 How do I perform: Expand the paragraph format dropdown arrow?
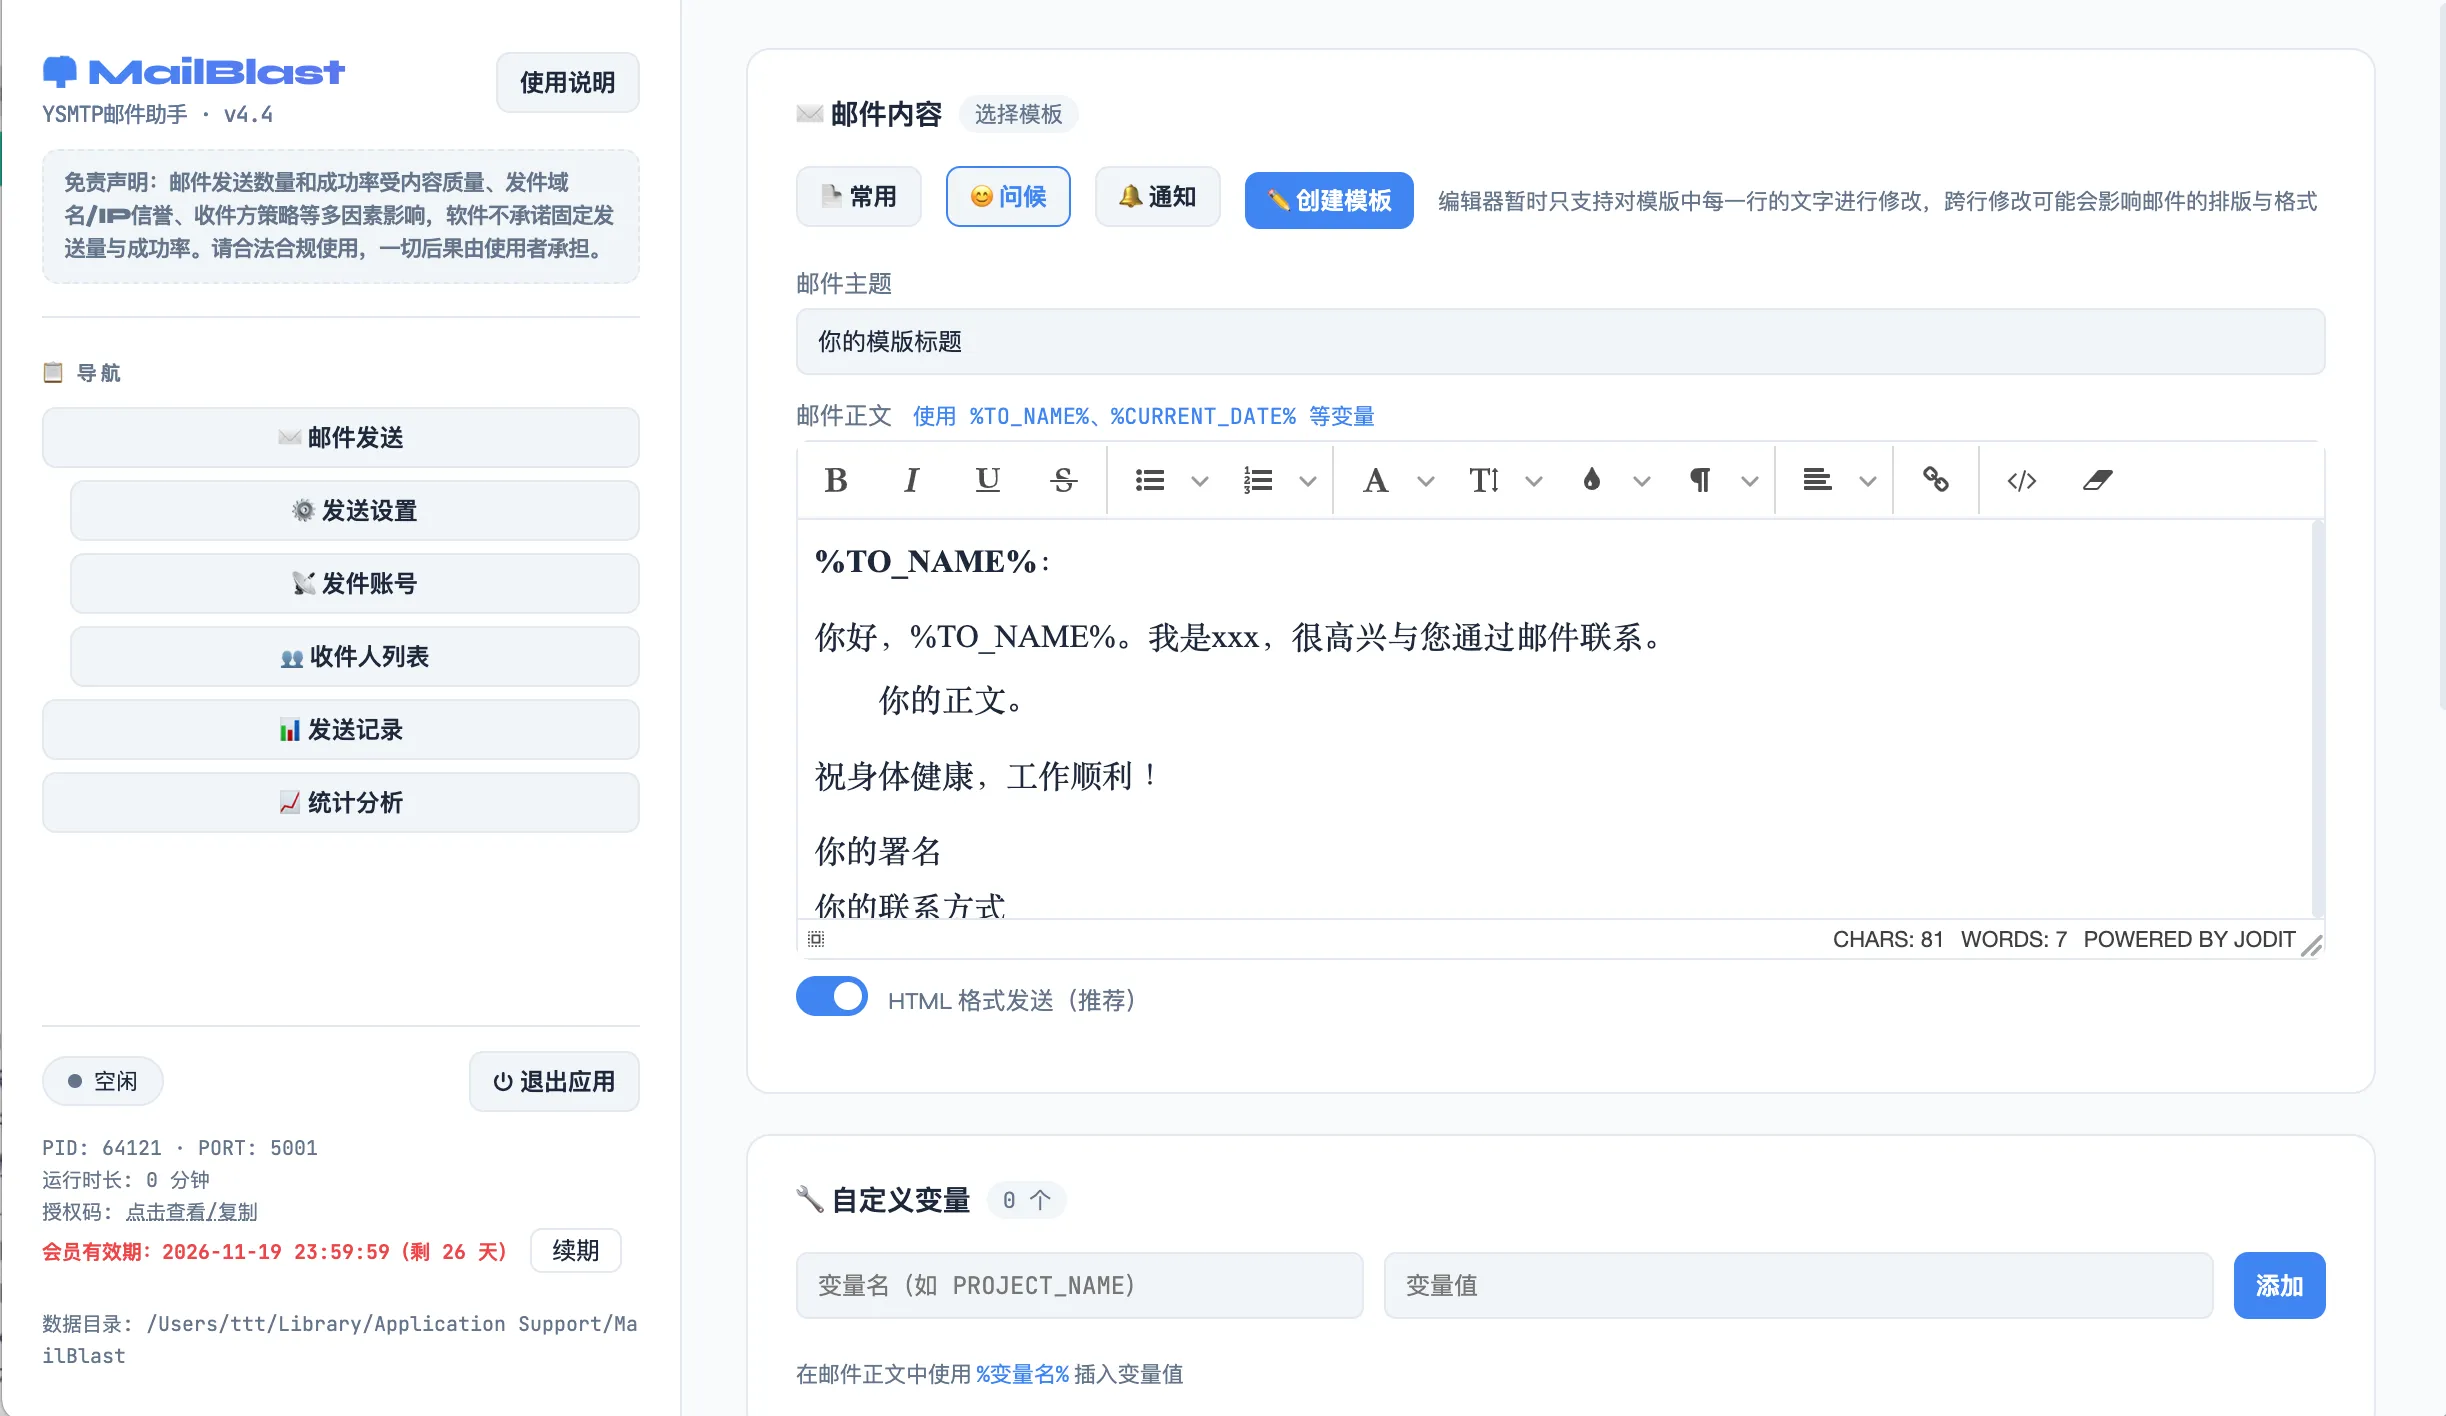[1750, 482]
